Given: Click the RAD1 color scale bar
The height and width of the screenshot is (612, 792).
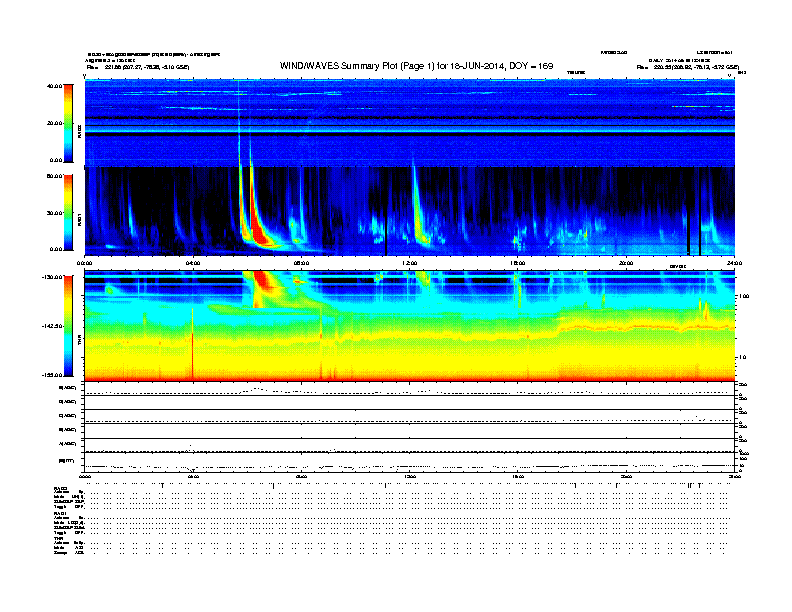Looking at the screenshot, I should click(x=68, y=213).
